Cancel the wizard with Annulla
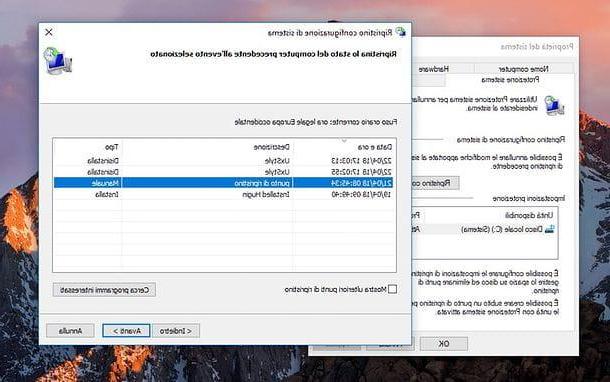This screenshot has height=382, width=610. pos(70,331)
